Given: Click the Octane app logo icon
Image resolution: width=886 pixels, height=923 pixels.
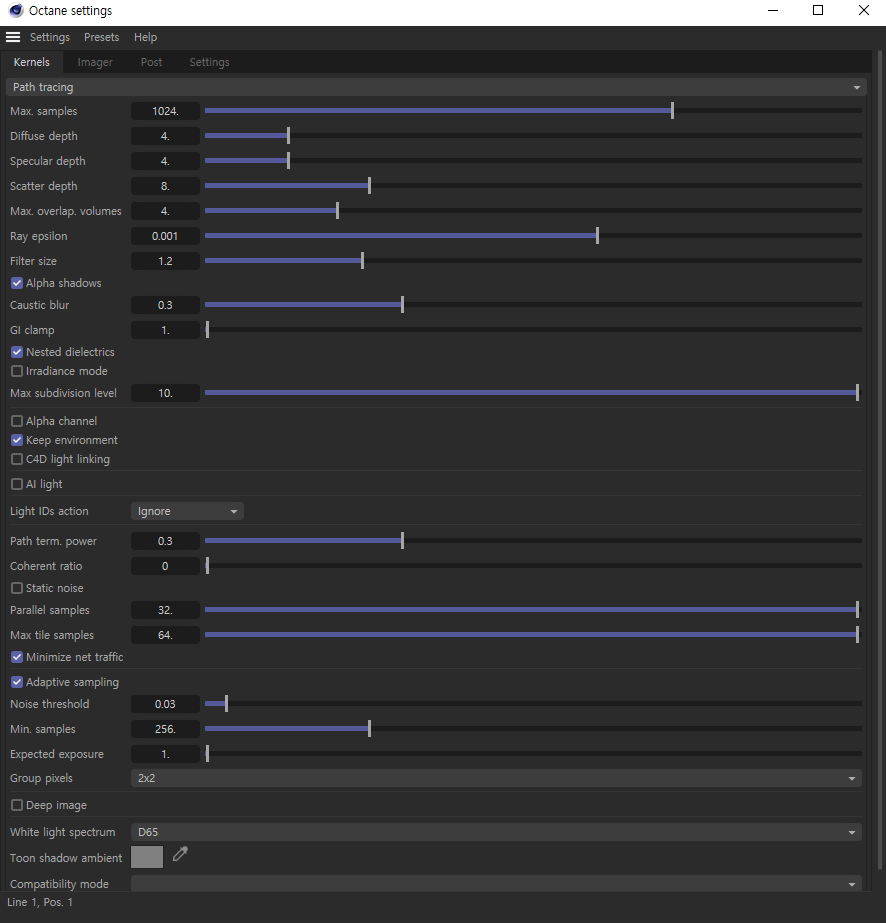Looking at the screenshot, I should click(16, 11).
